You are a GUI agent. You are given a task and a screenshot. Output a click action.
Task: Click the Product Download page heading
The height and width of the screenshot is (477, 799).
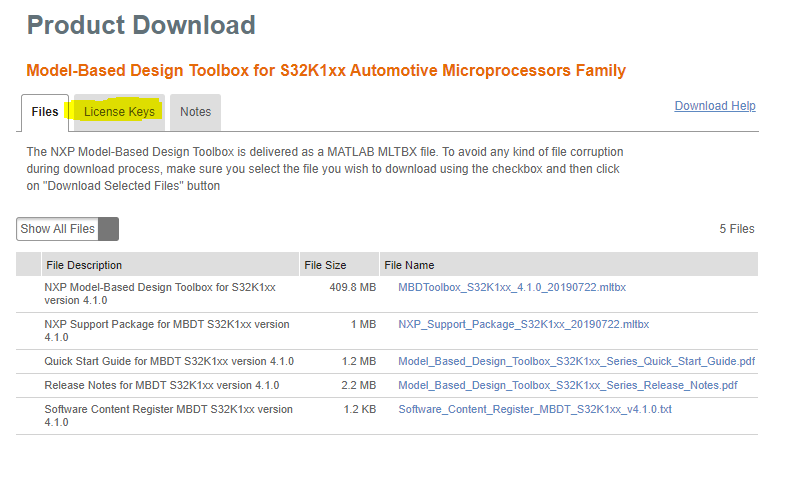pos(141,25)
